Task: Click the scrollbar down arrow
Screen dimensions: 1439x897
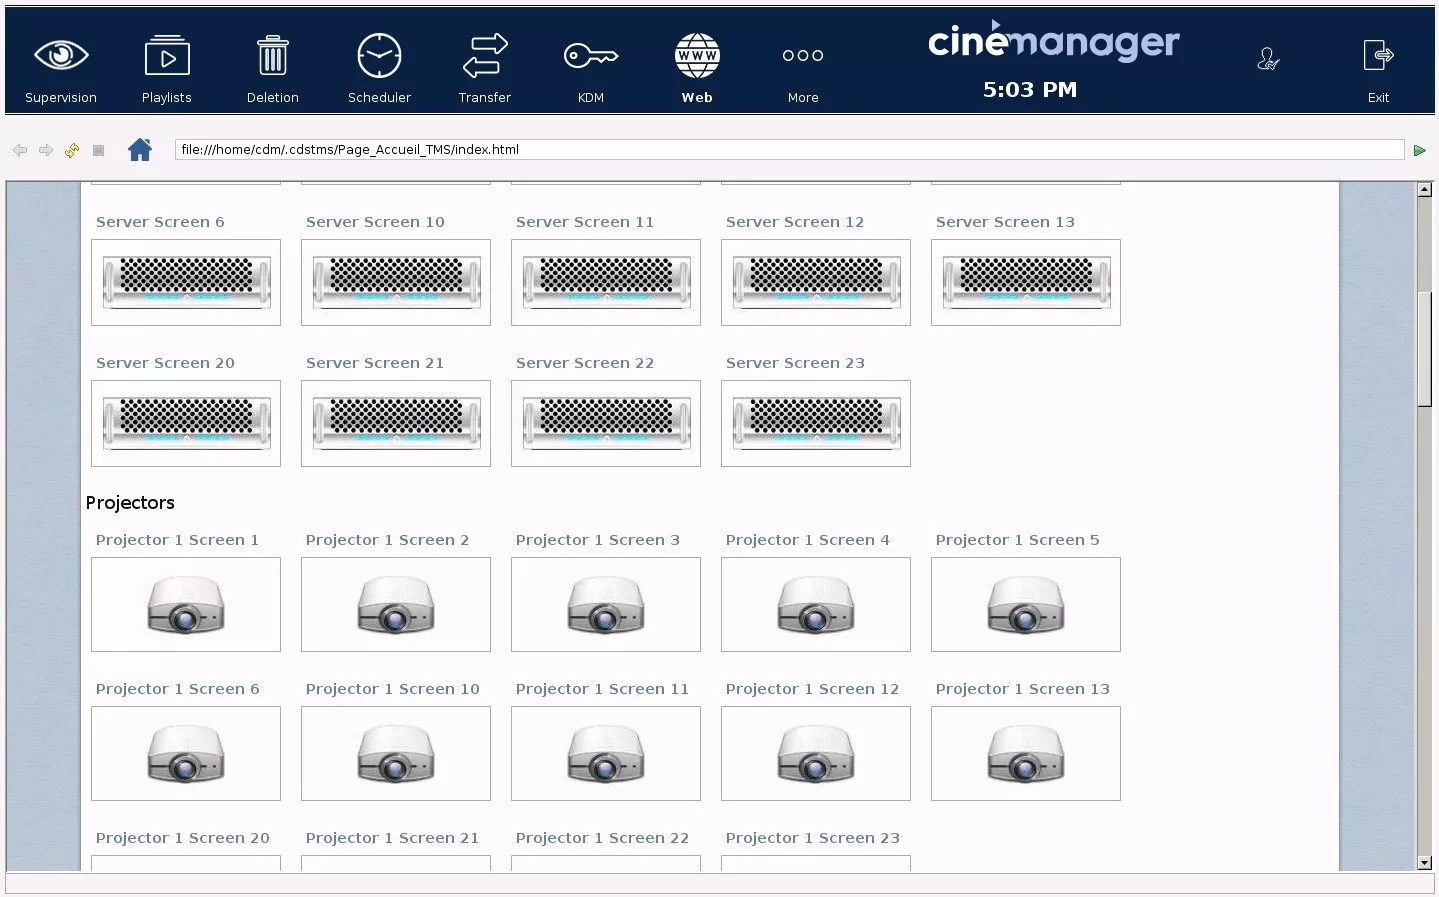Action: pos(1424,862)
